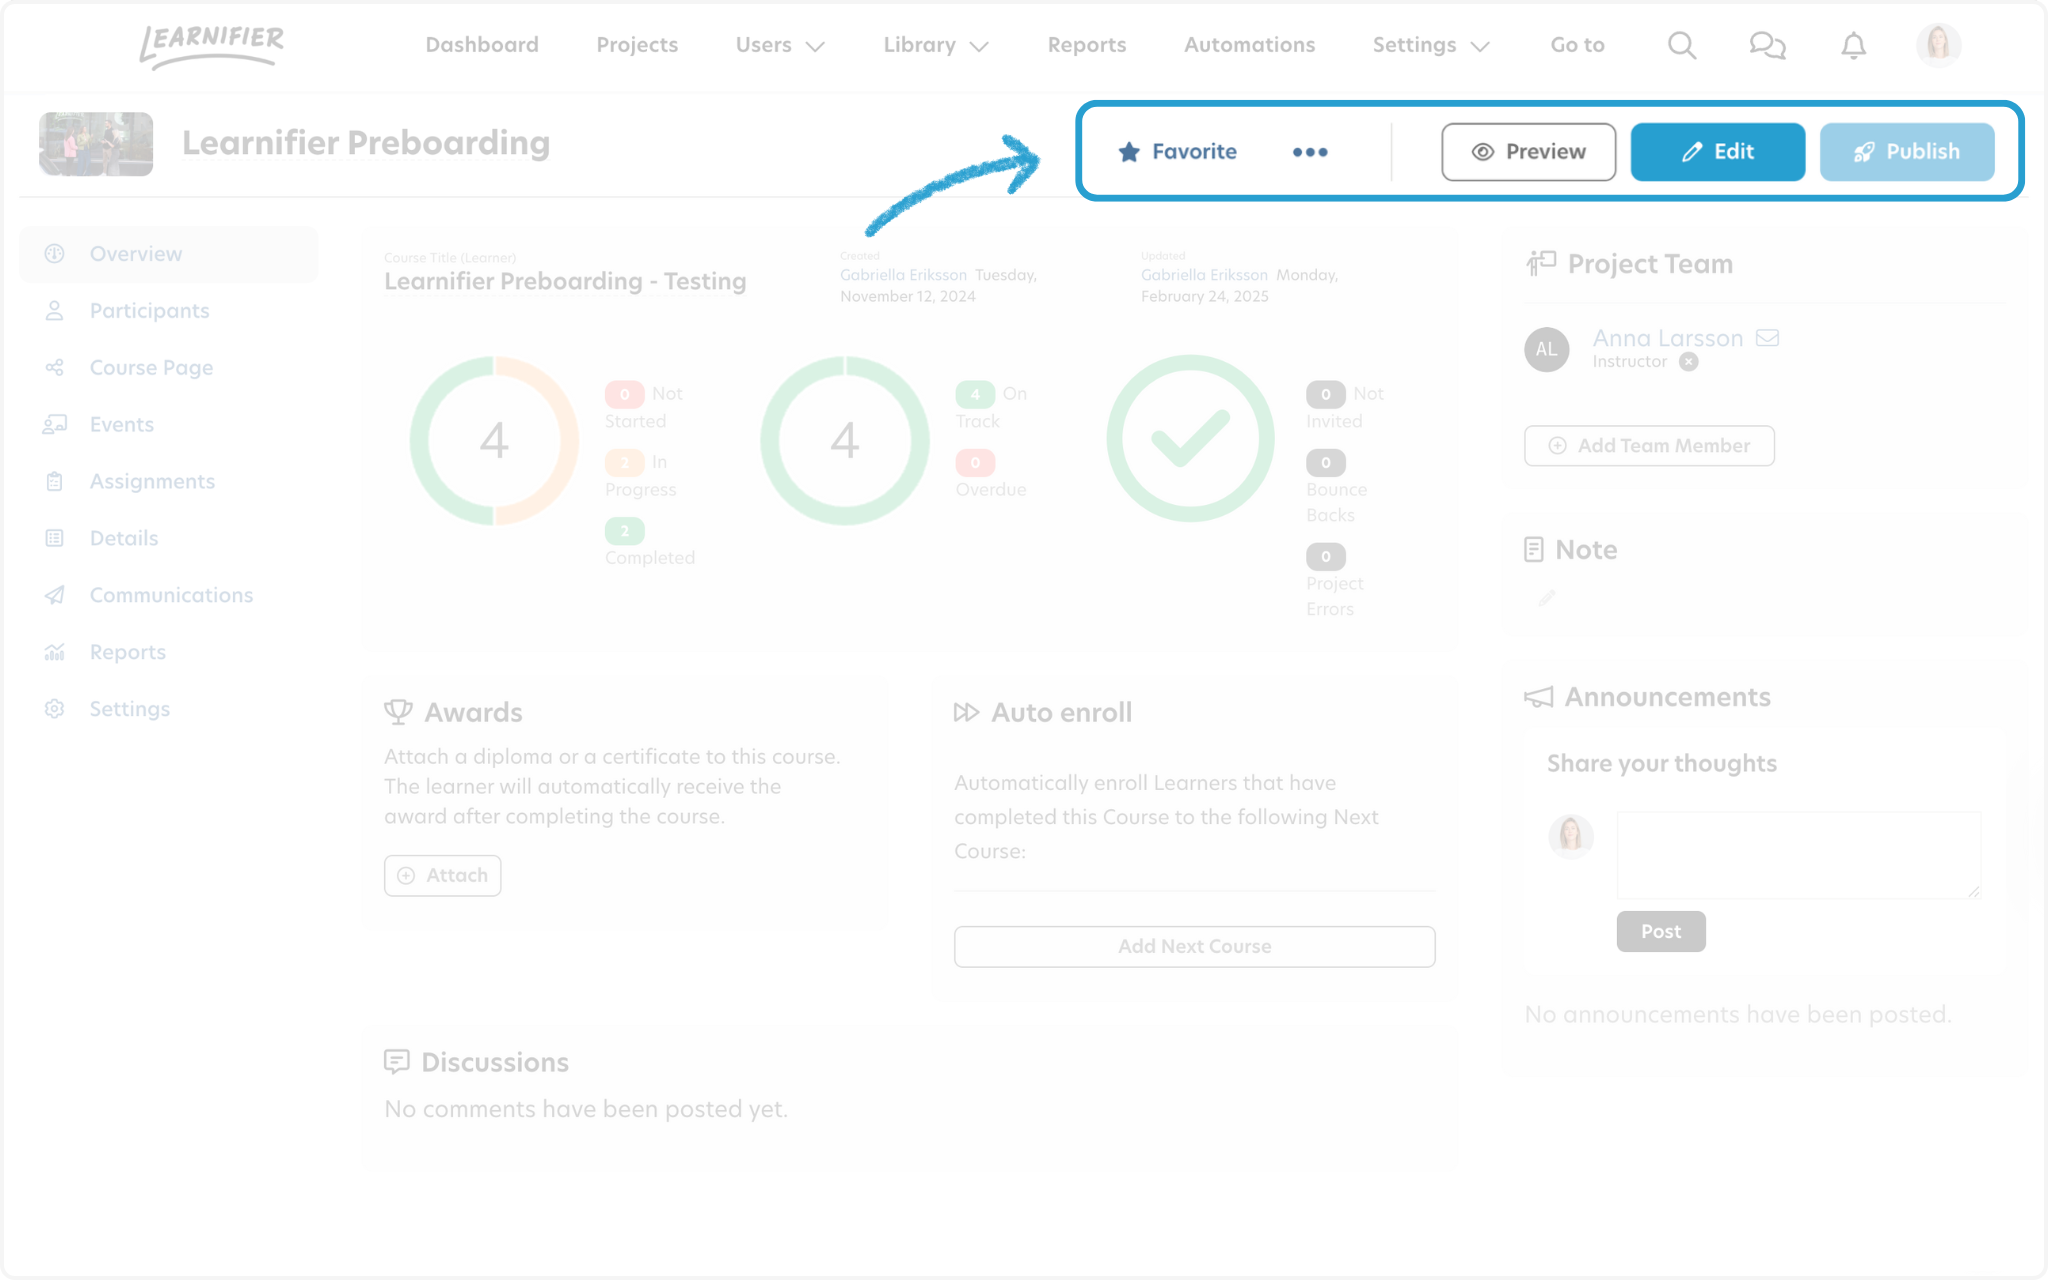
Task: Click the Not Started count badge
Action: coord(624,394)
